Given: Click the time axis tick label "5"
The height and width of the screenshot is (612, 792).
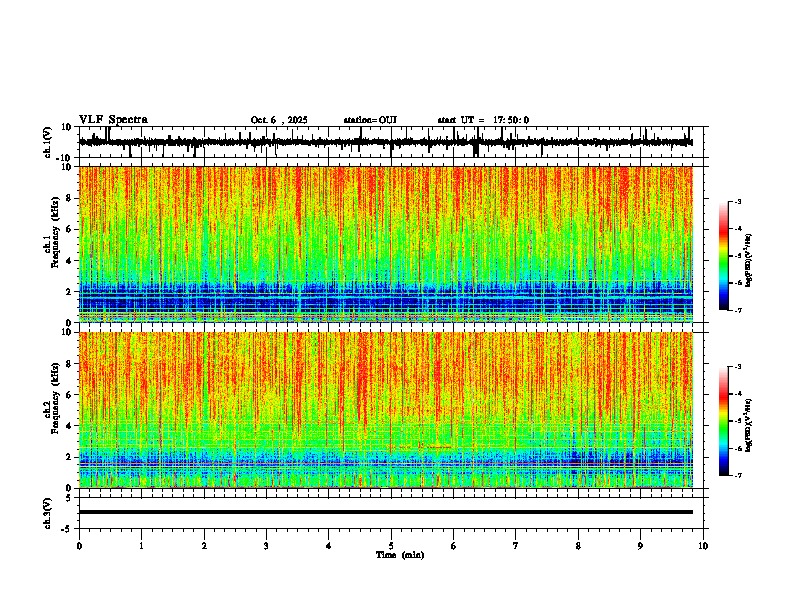Looking at the screenshot, I should pyautogui.click(x=391, y=546).
